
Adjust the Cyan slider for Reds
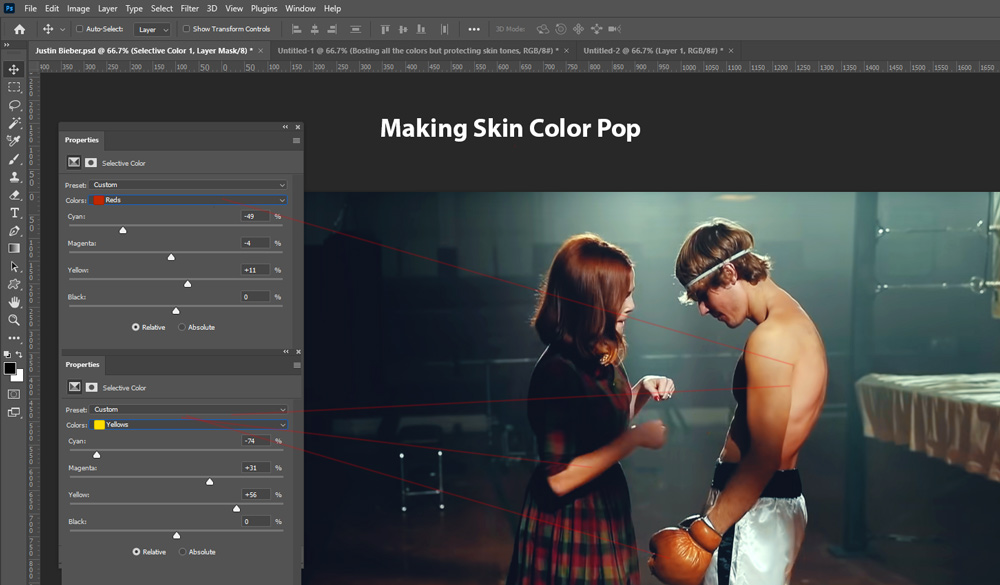coord(123,230)
